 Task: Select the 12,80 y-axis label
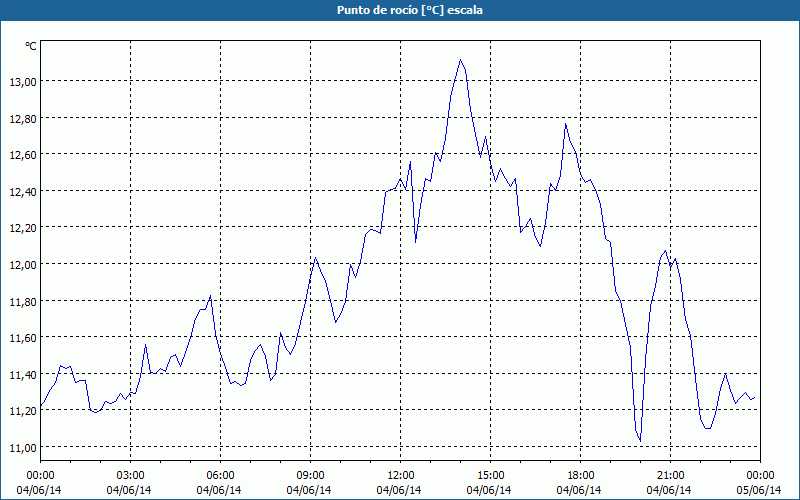coord(23,118)
